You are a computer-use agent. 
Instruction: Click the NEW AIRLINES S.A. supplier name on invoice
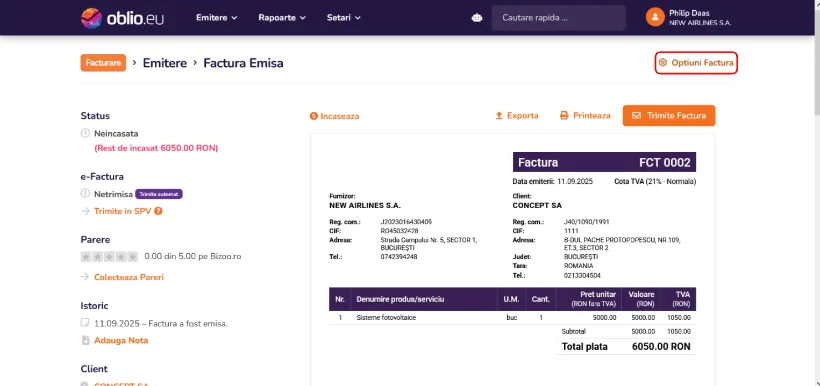click(365, 206)
